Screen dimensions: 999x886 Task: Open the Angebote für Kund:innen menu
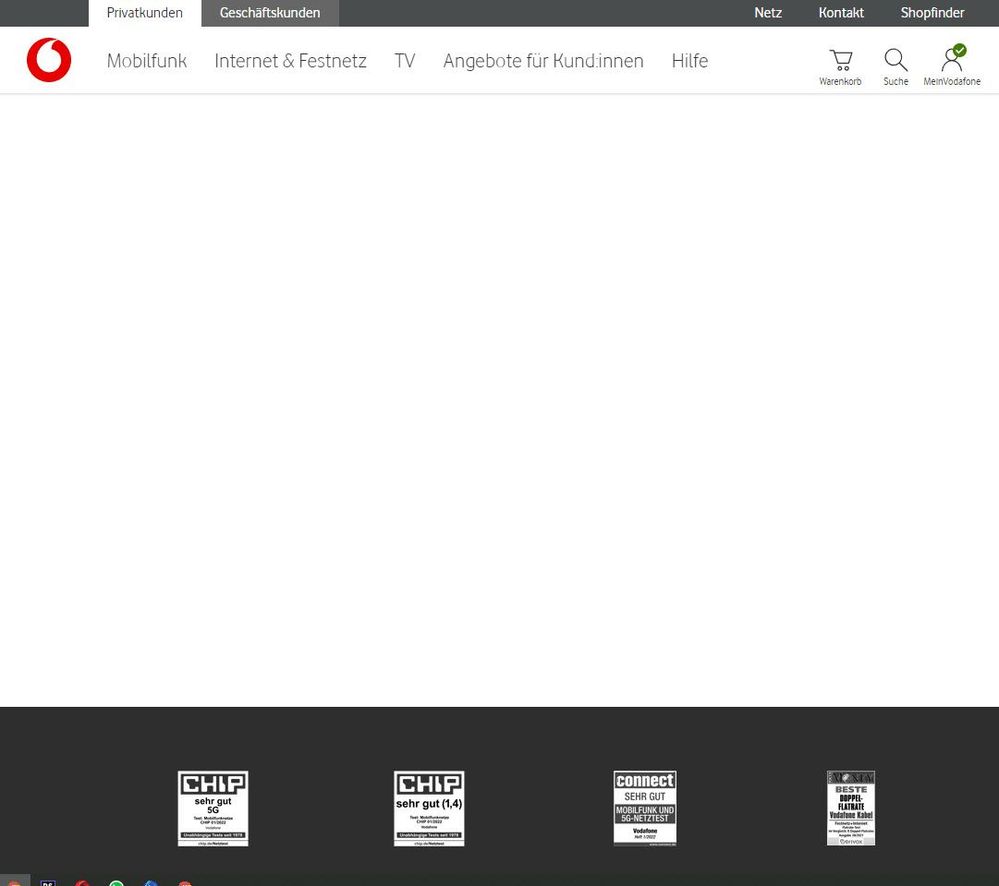click(x=543, y=61)
